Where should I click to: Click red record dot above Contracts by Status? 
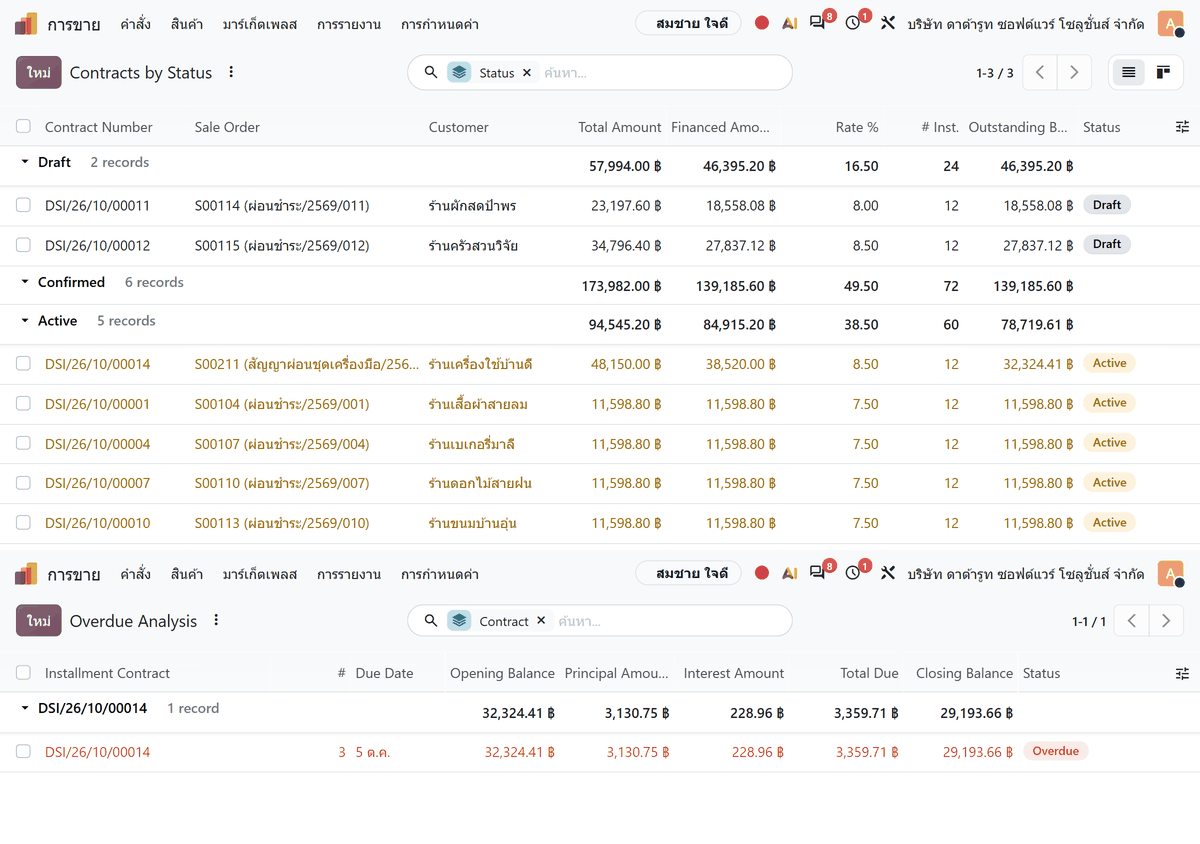(x=762, y=23)
